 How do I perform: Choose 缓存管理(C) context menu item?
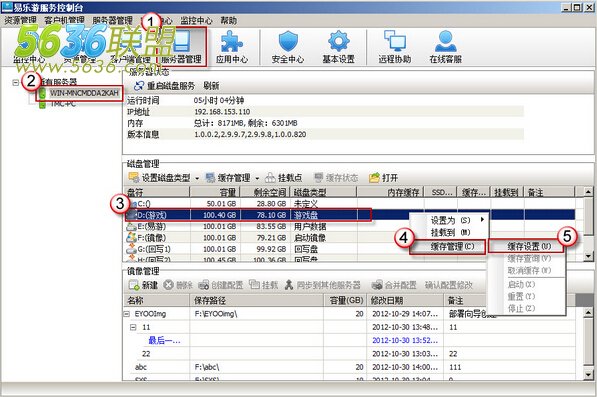click(448, 247)
